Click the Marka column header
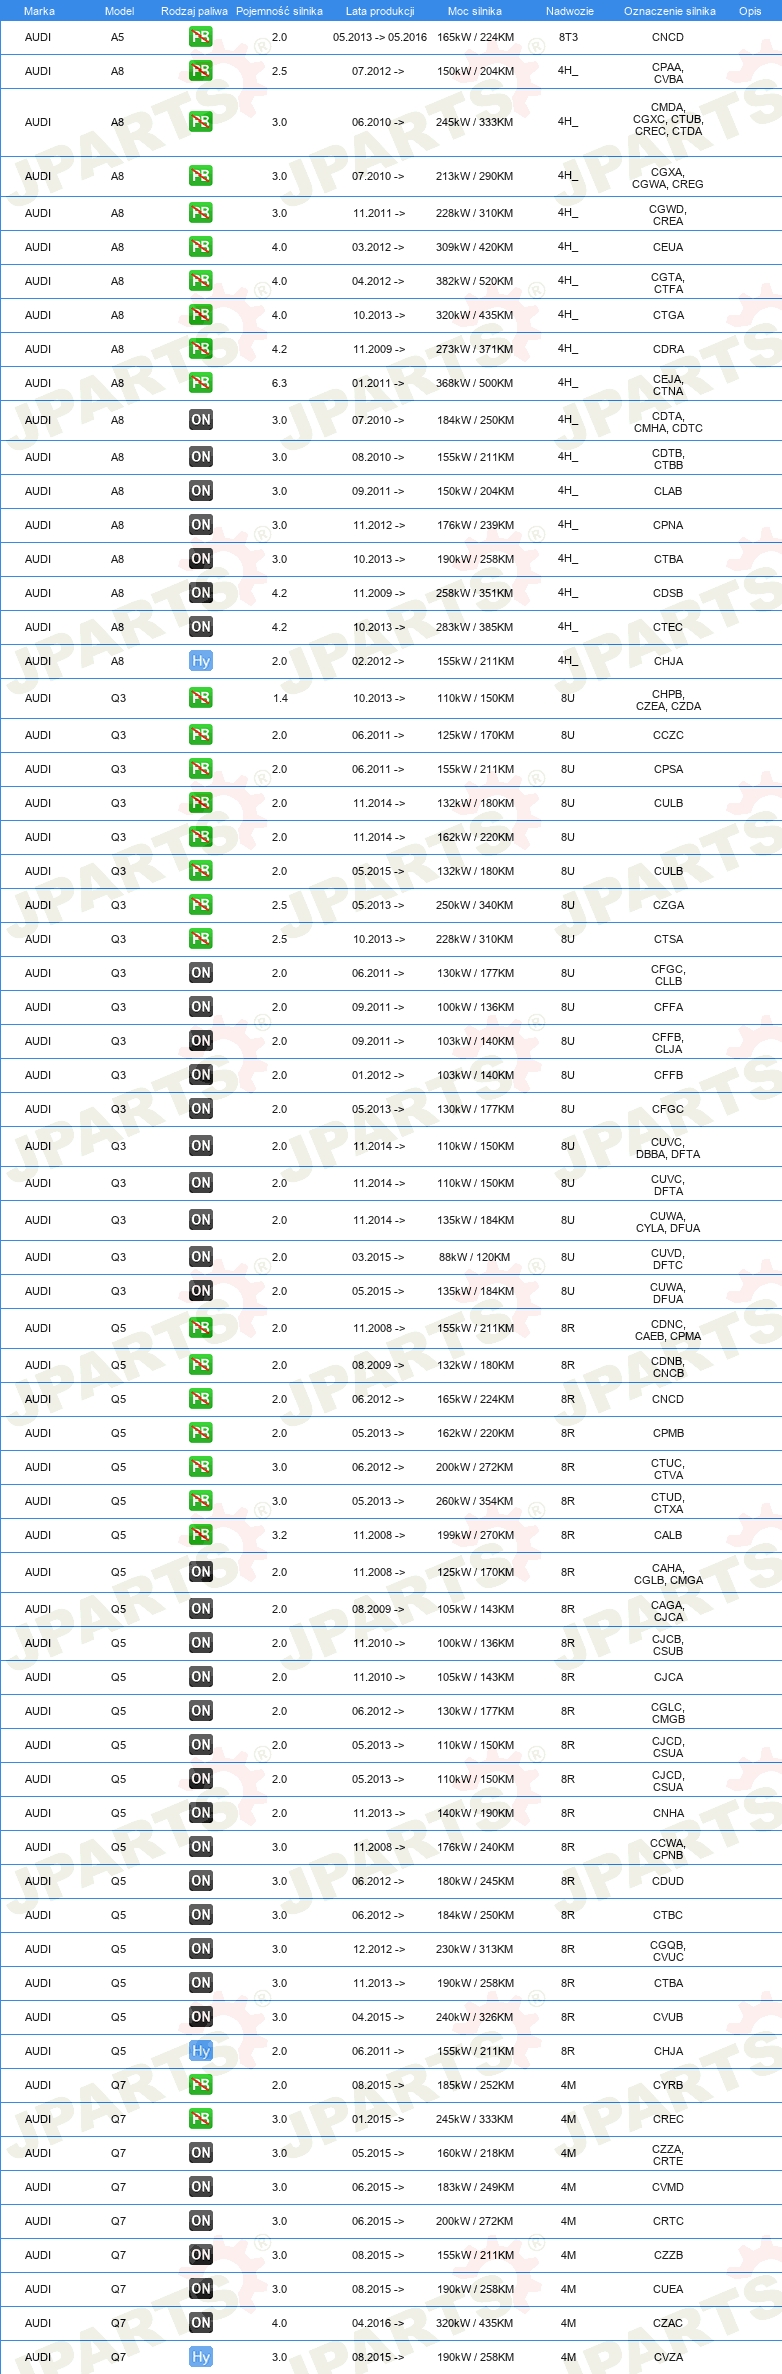Screen dimensions: 782x2374 39,11
